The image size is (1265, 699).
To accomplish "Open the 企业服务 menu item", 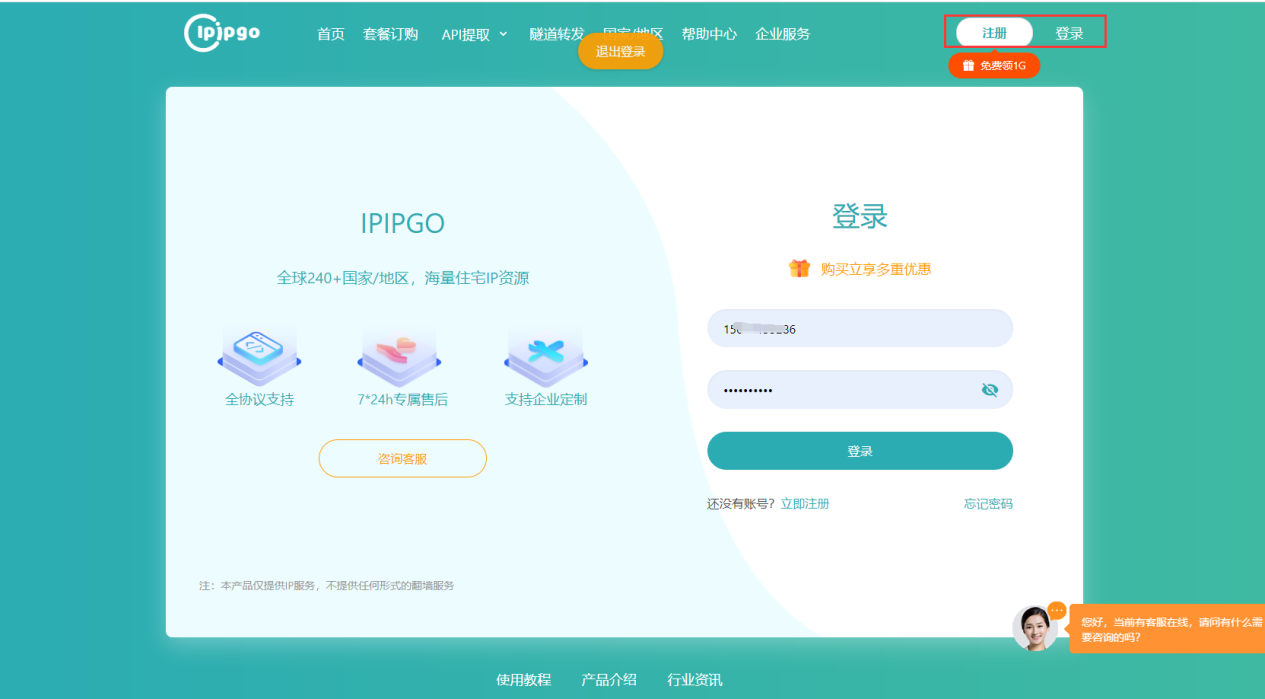I will pyautogui.click(x=783, y=34).
